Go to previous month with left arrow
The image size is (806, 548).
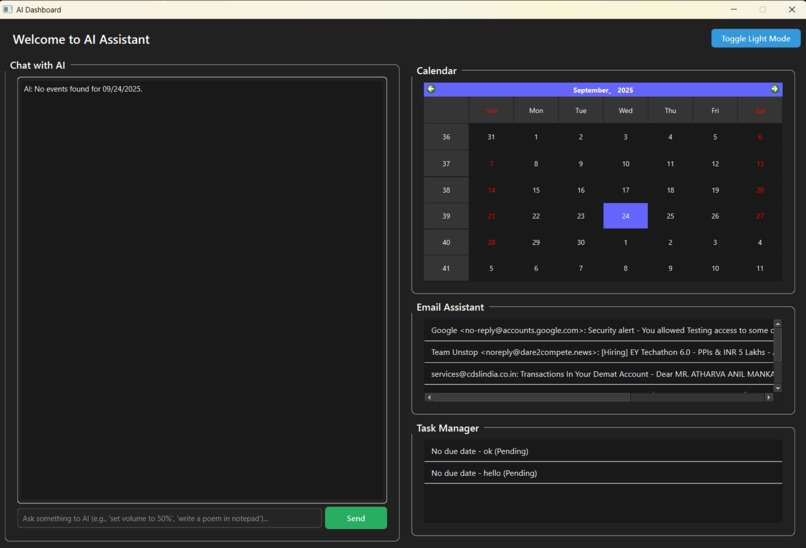pos(431,89)
